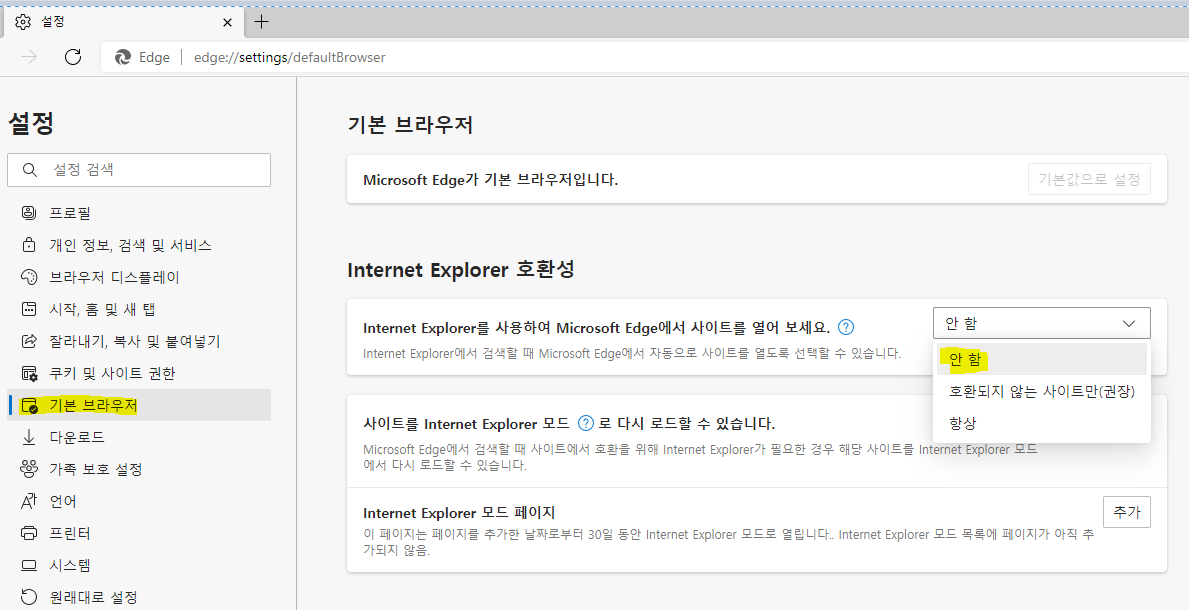Image resolution: width=1189 pixels, height=610 pixels.
Task: Open the 다운로드 settings page
Action: tap(140, 437)
